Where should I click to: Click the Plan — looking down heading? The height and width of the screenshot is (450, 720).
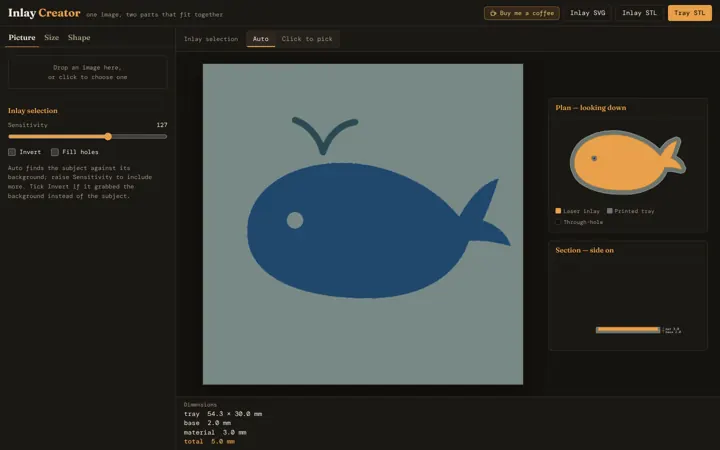tap(591, 108)
